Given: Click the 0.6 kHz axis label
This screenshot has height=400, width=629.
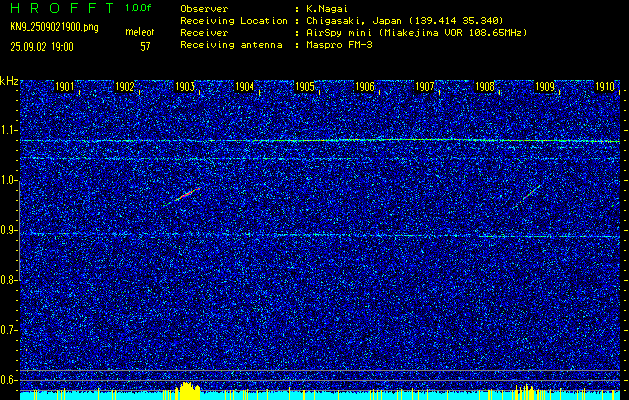Looking at the screenshot, I should [x=8, y=380].
